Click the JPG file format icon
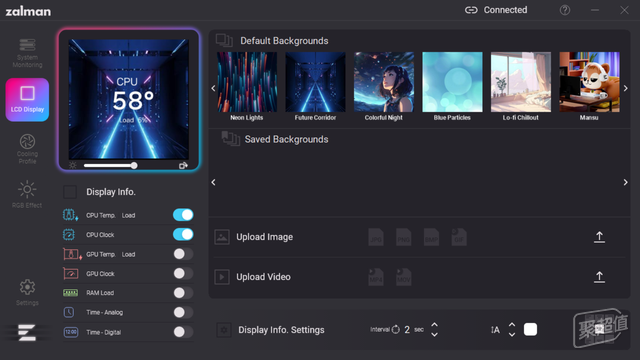Screen dimensions: 640x360 pos(376,237)
